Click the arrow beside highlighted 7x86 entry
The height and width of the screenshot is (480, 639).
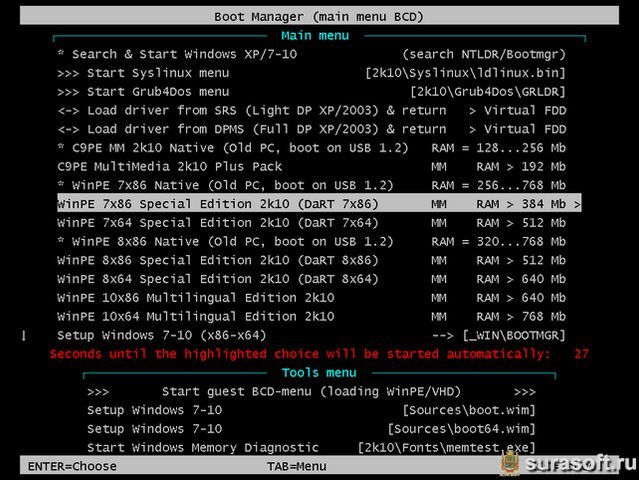577,204
